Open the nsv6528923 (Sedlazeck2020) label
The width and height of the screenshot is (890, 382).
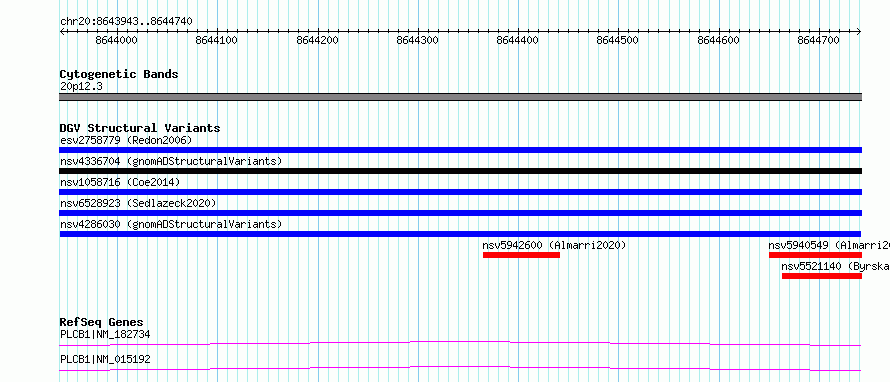(138, 203)
